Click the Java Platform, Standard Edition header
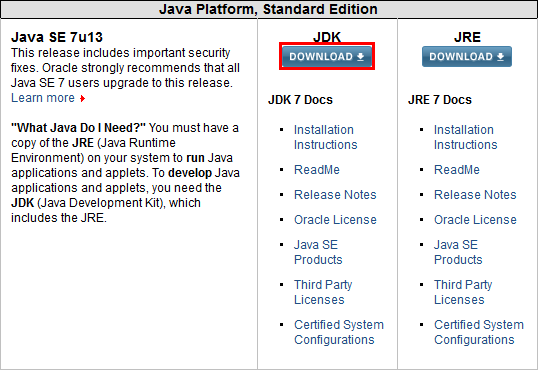538x370 pixels. [268, 9]
